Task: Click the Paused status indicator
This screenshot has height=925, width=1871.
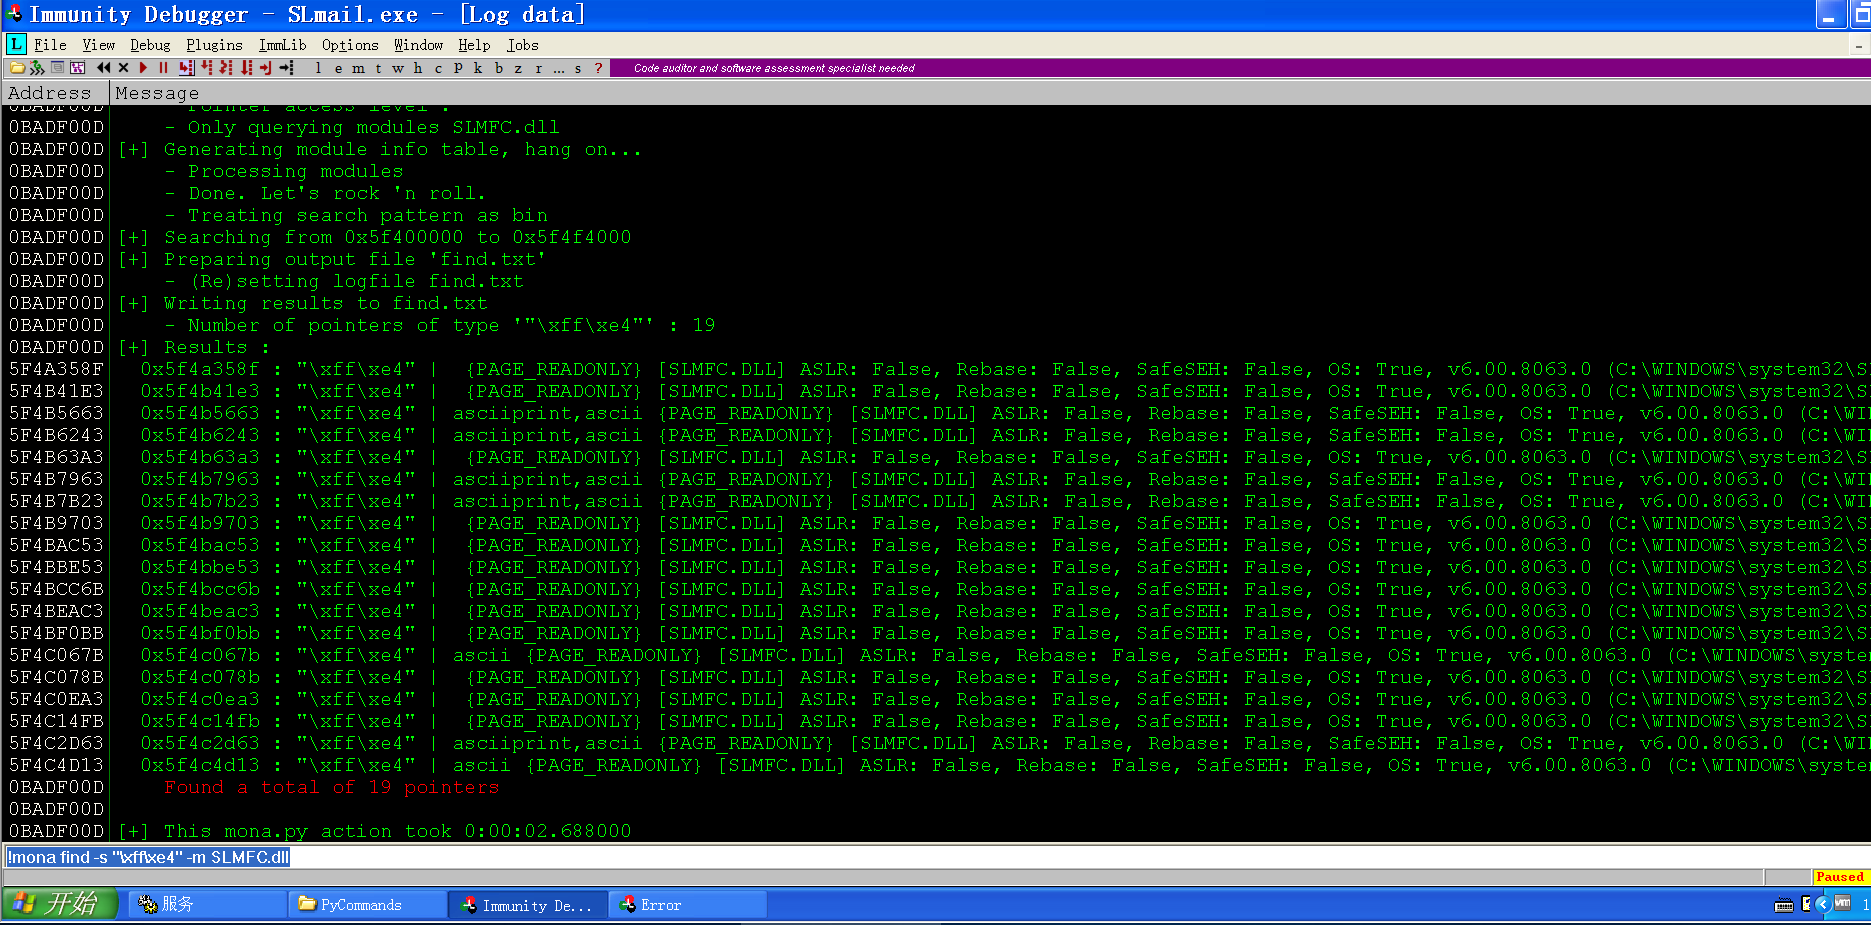Action: click(x=1840, y=877)
